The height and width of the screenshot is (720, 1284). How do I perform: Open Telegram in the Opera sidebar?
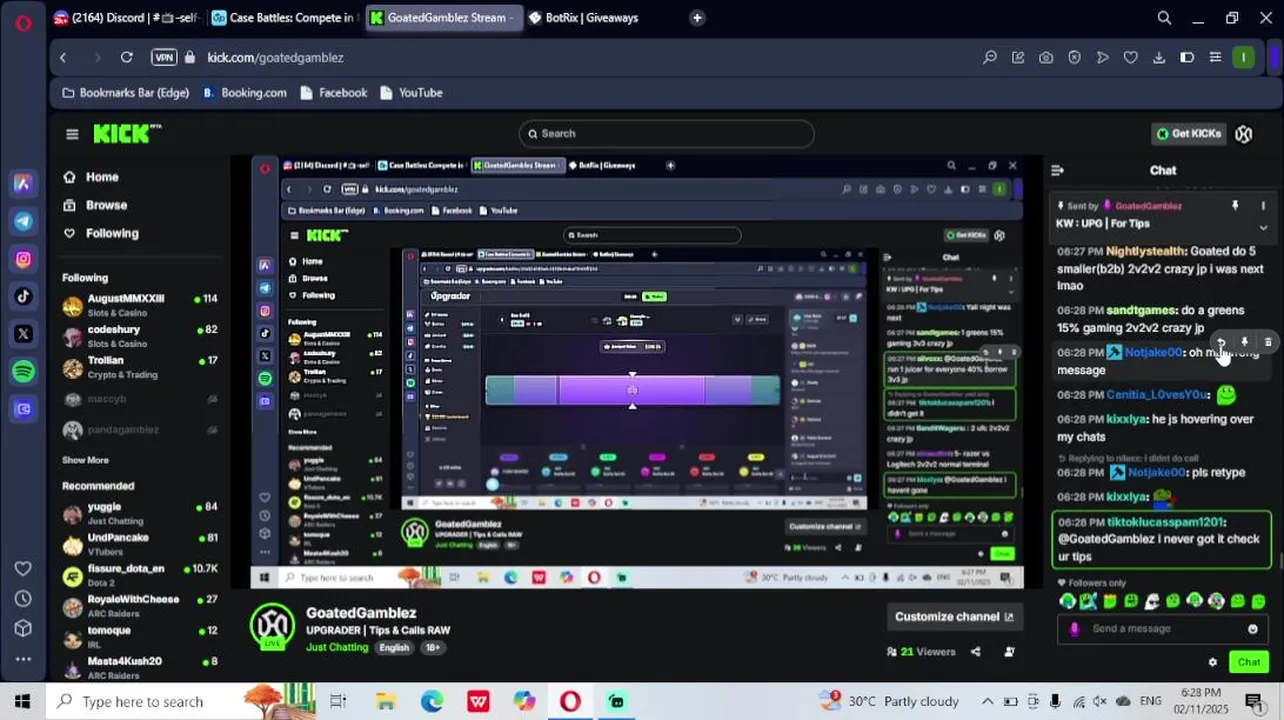[23, 221]
